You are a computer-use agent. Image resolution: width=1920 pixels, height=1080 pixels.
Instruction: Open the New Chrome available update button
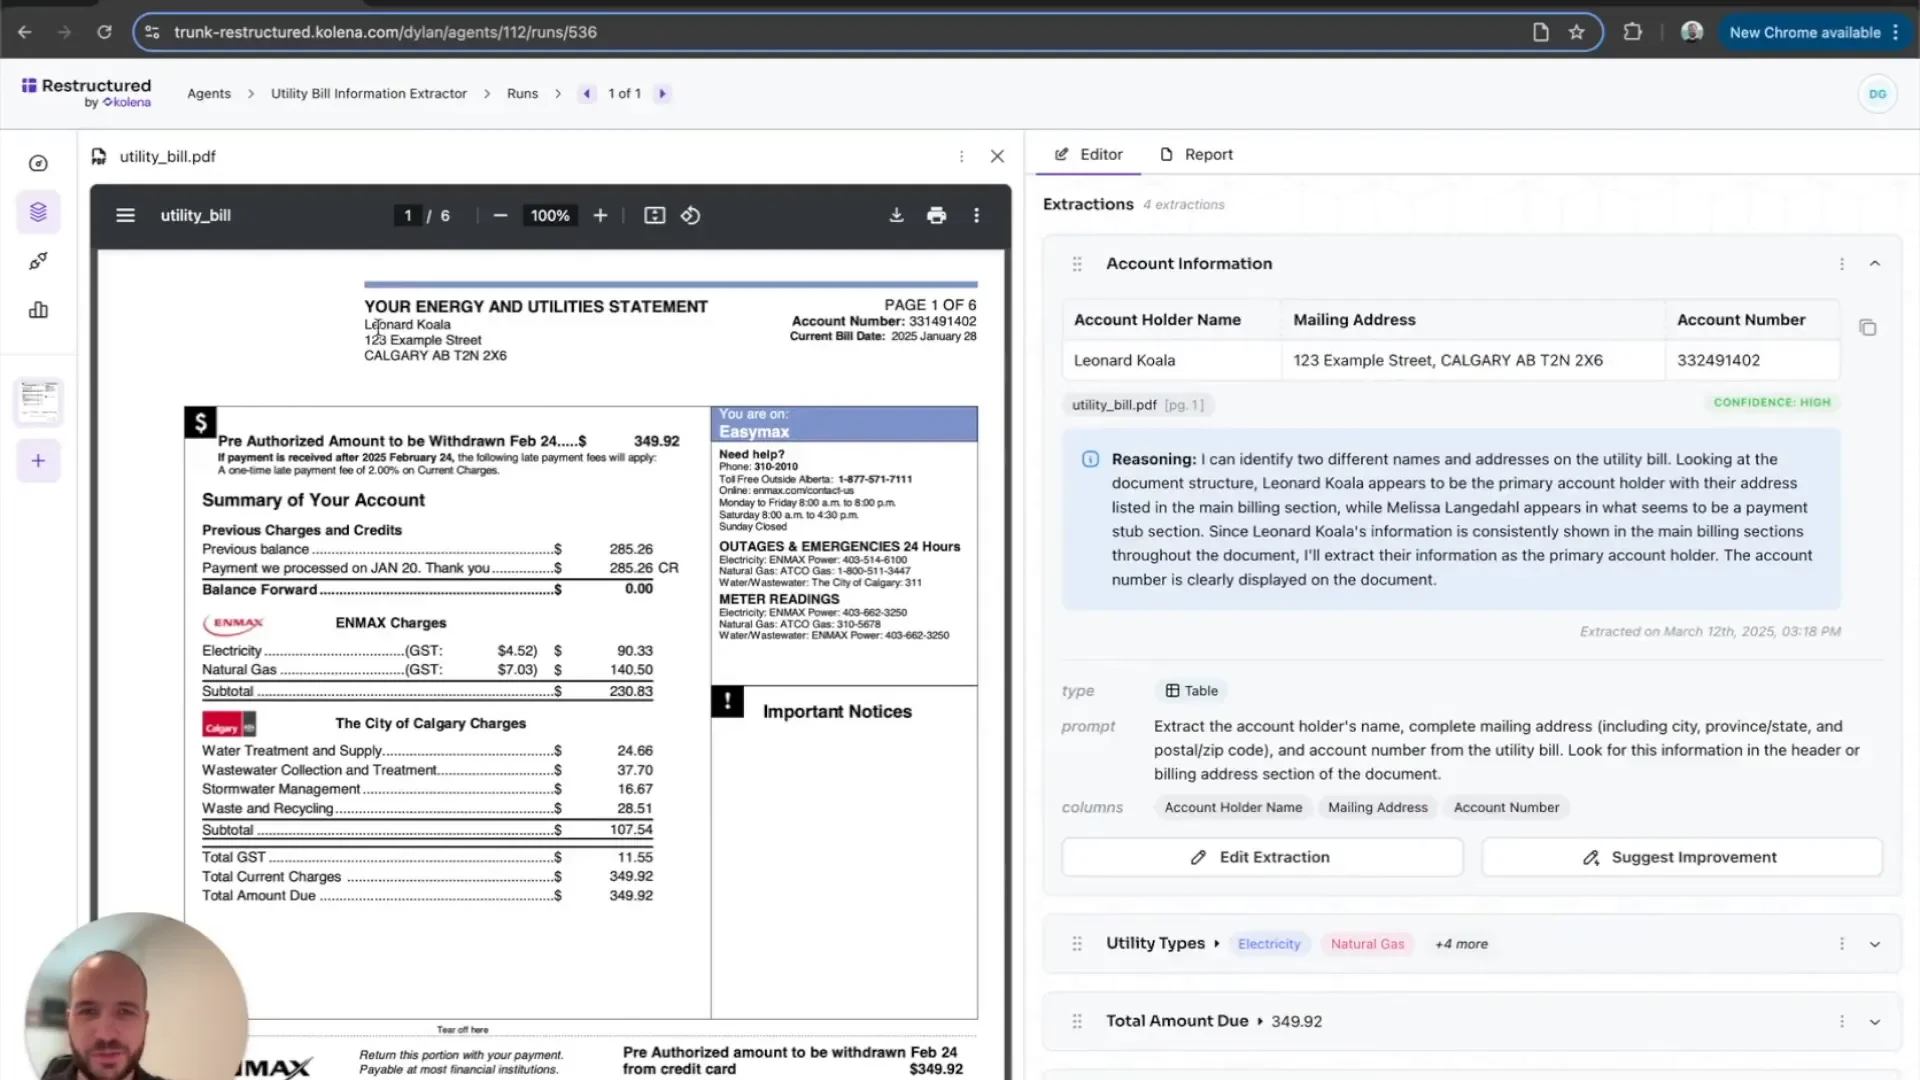click(1806, 32)
